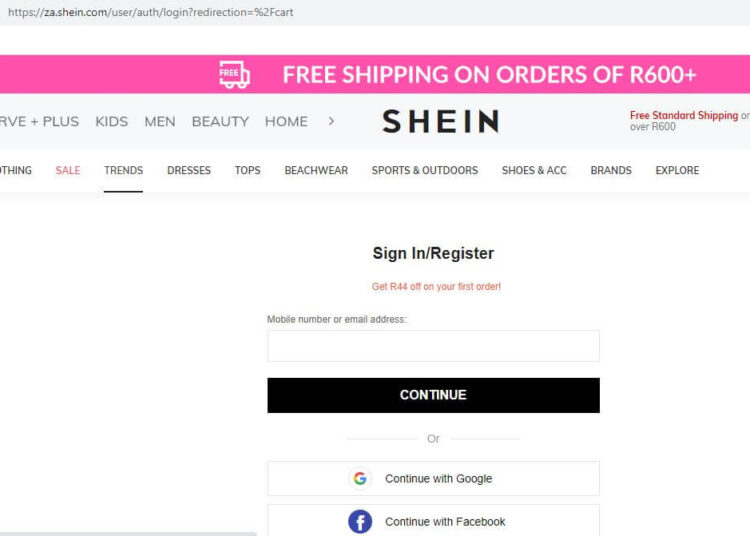The width and height of the screenshot is (750, 536).
Task: Click the free shipping truck icon
Action: point(234,75)
